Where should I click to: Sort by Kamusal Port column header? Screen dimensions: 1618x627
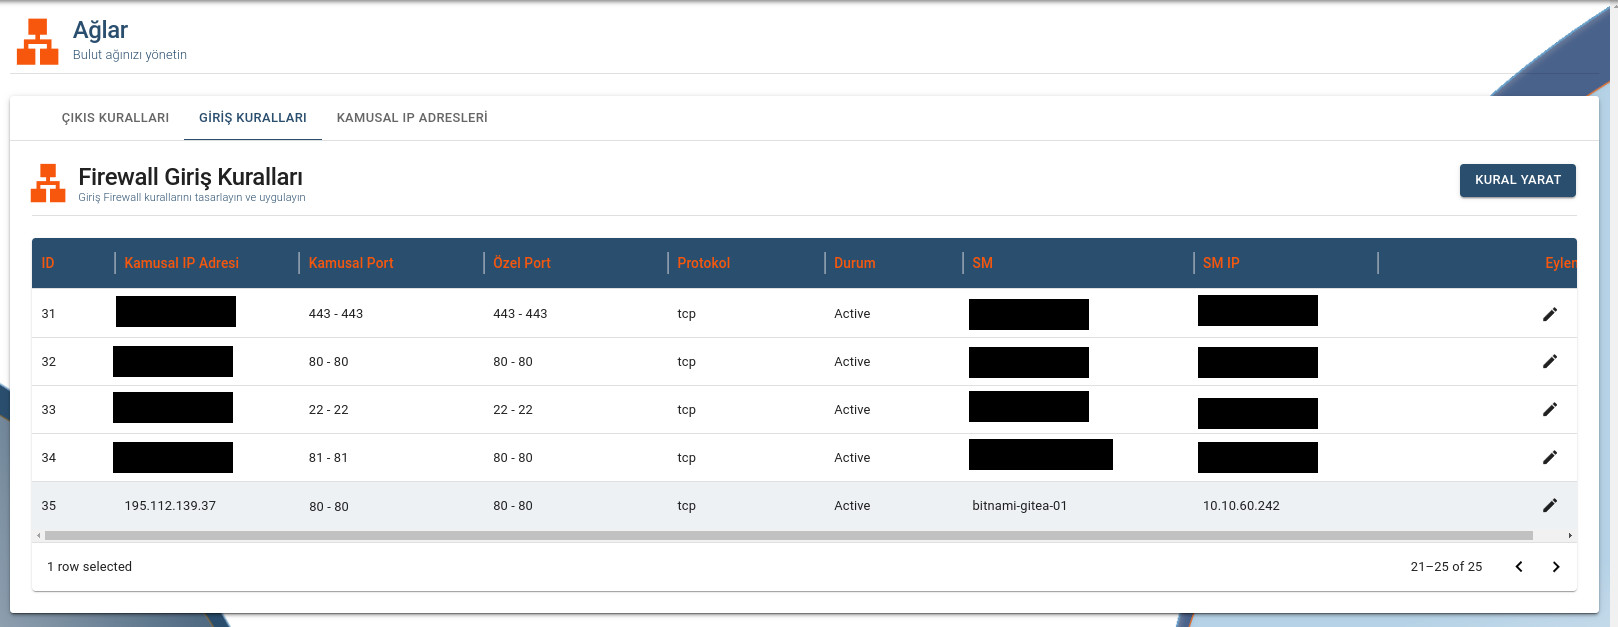click(351, 263)
